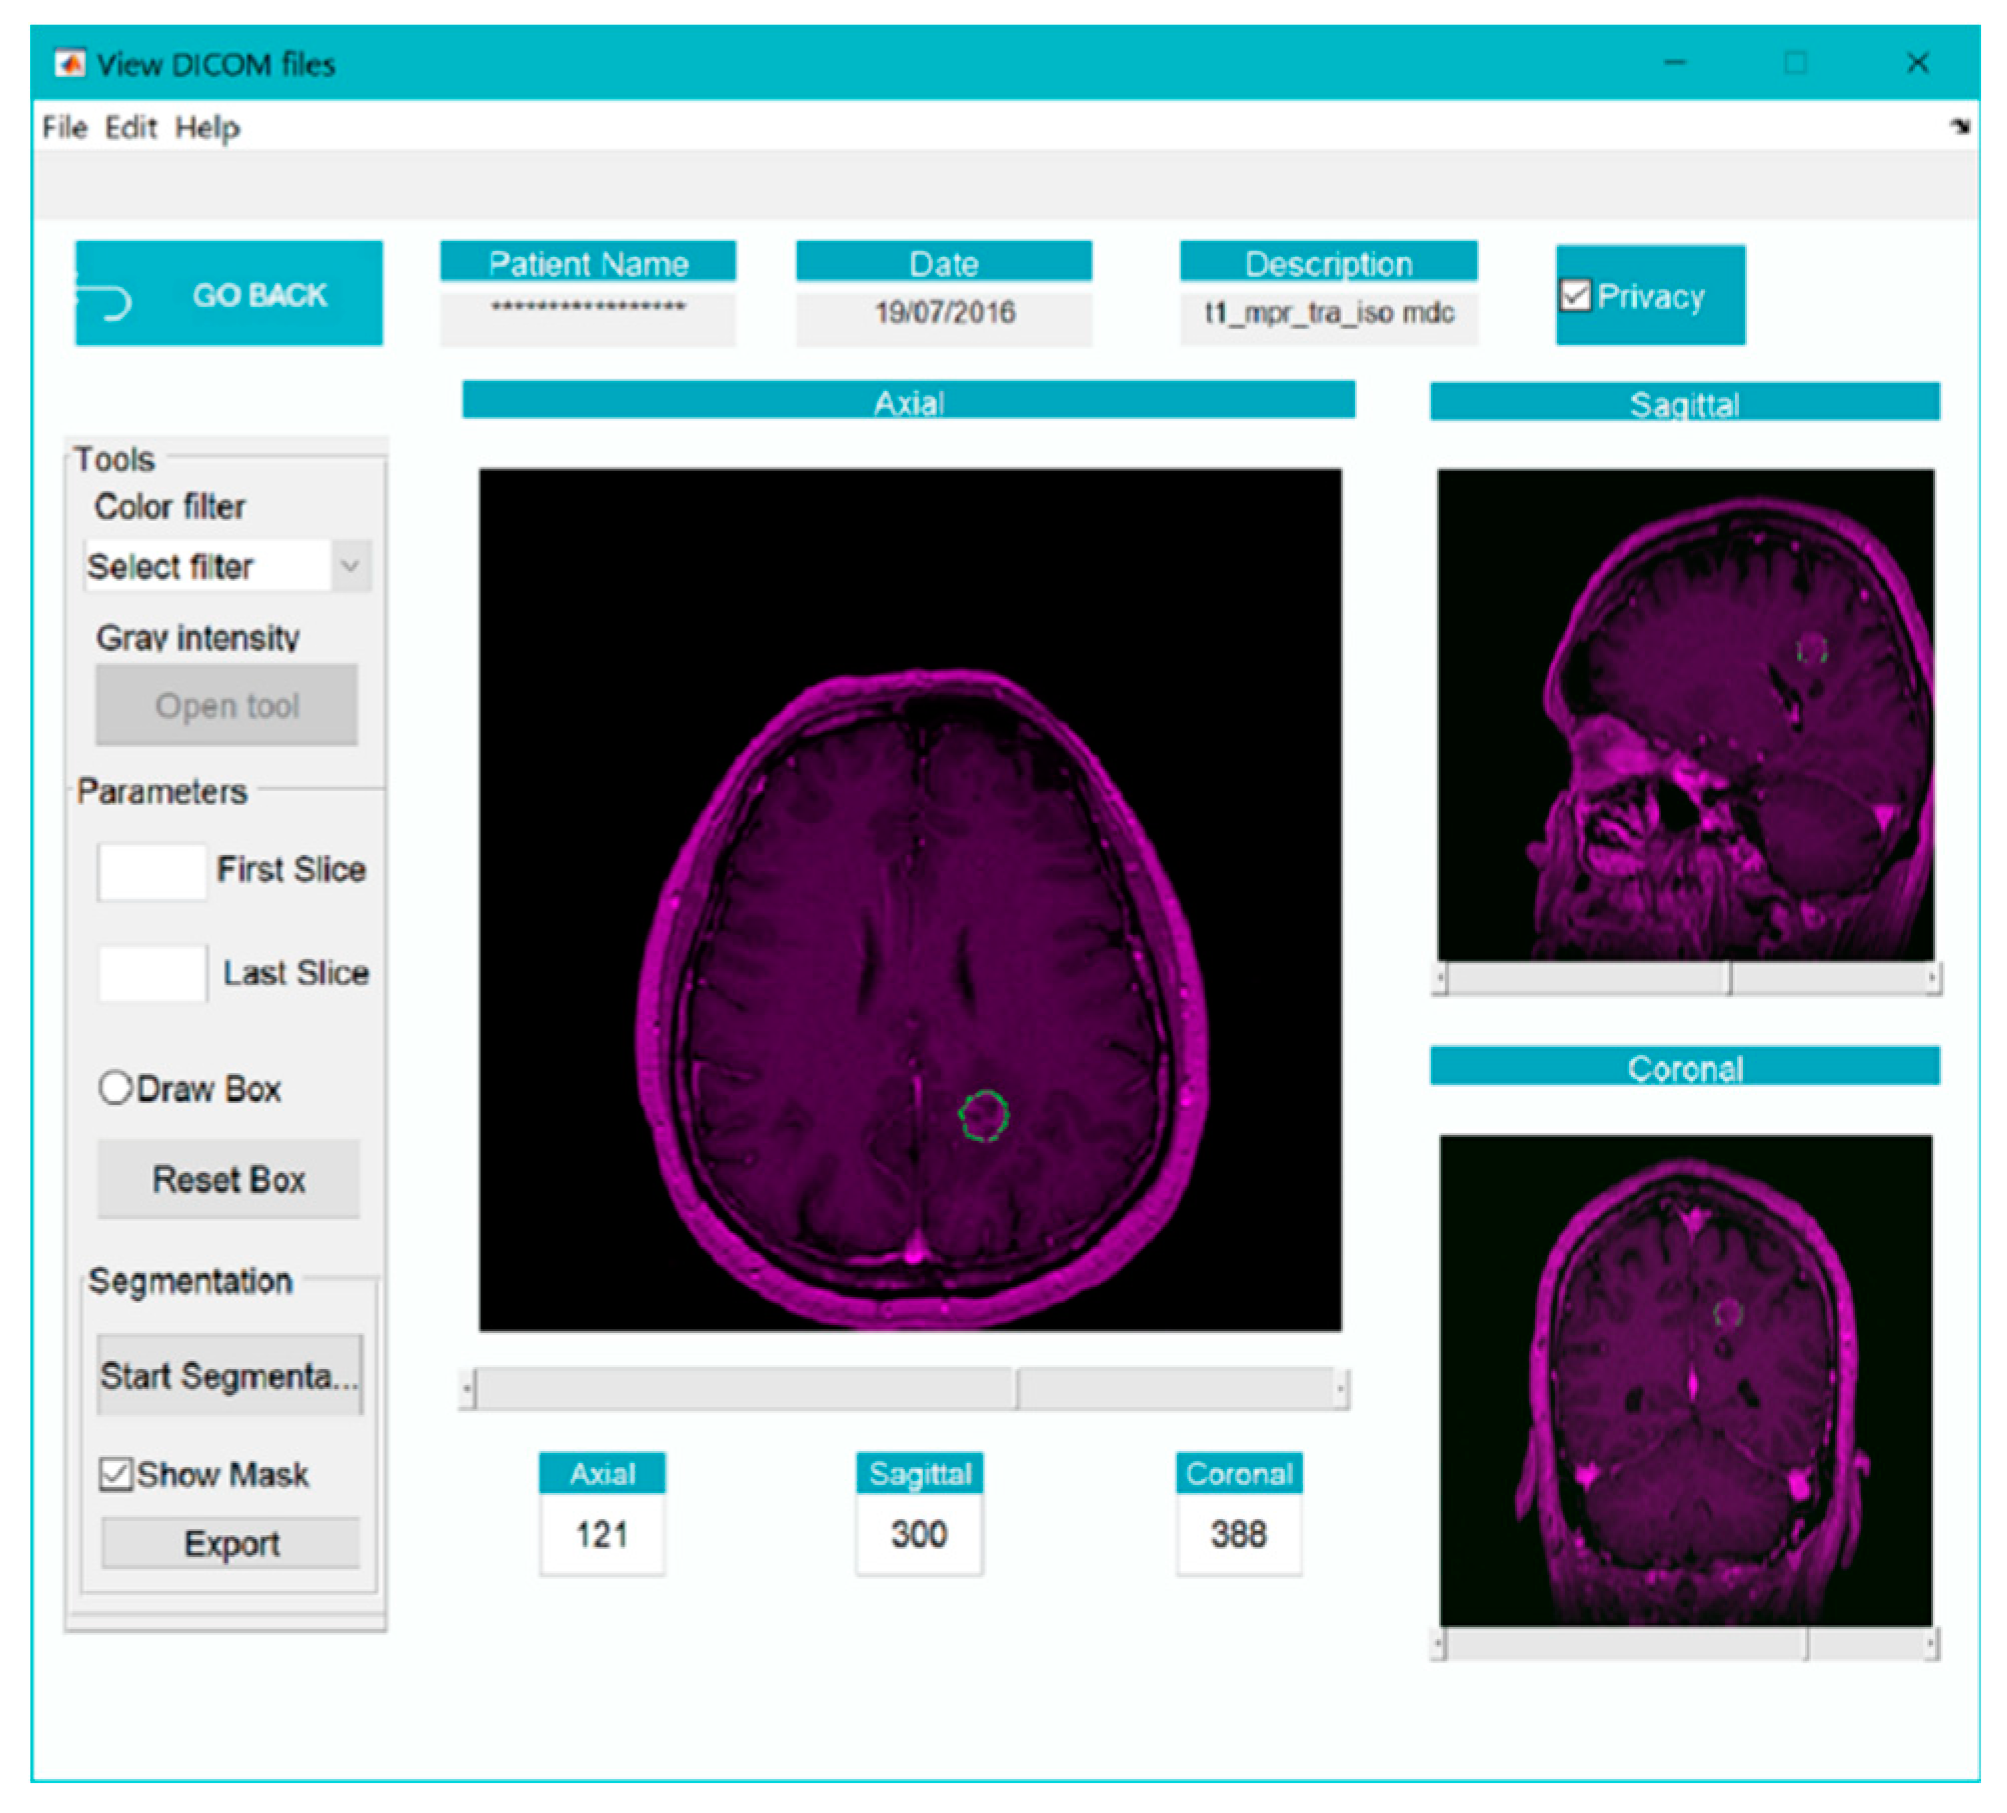Viewport: 2007px width, 1813px height.
Task: Click the Coronal view slice slider
Action: click(1686, 1642)
